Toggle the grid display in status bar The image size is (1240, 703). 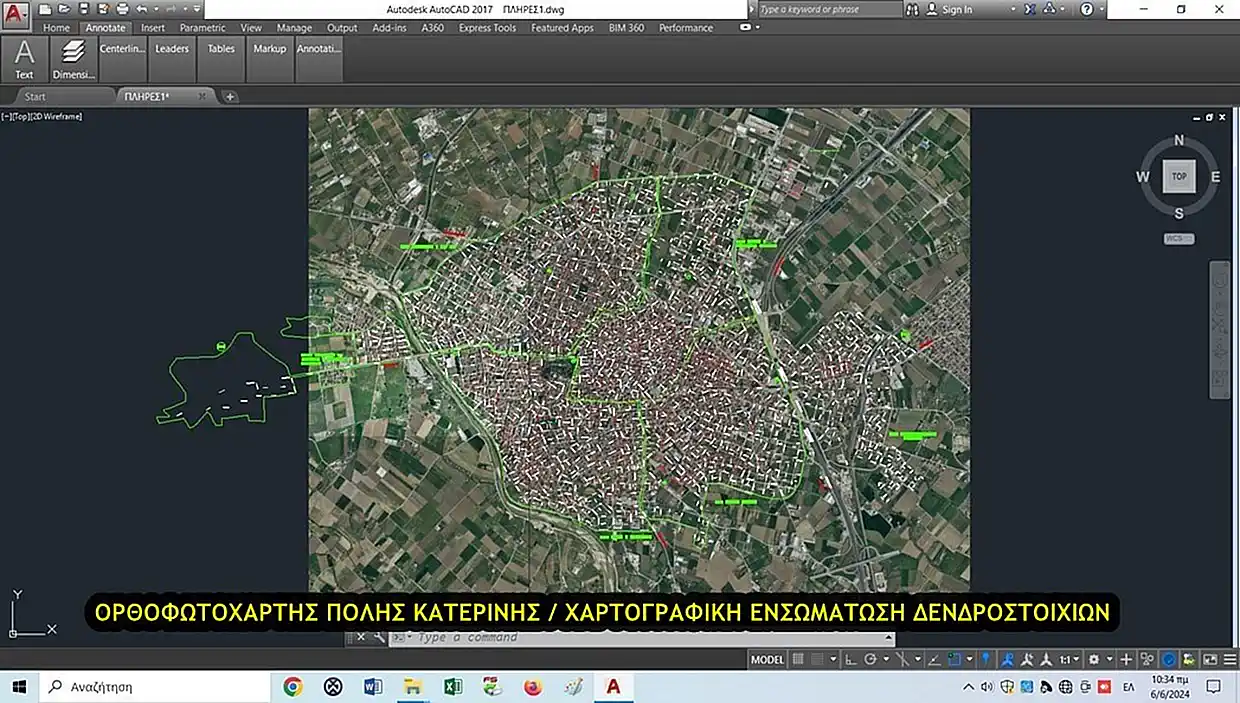tap(798, 659)
